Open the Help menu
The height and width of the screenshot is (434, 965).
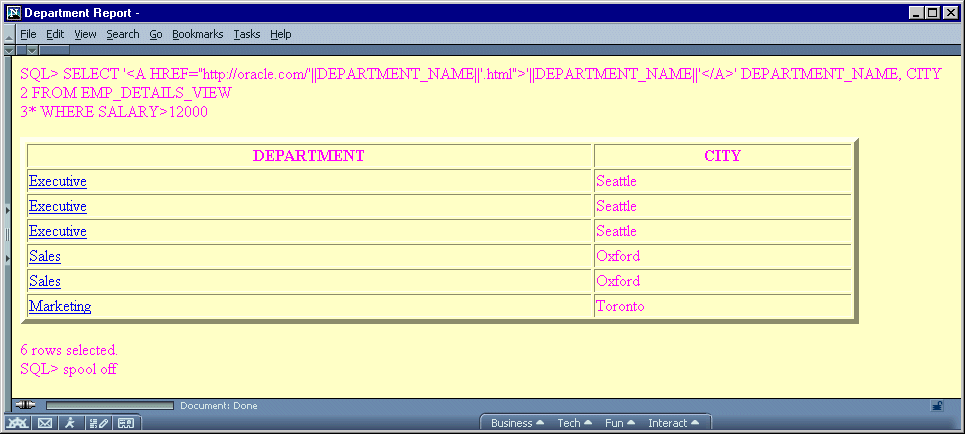pyautogui.click(x=281, y=34)
